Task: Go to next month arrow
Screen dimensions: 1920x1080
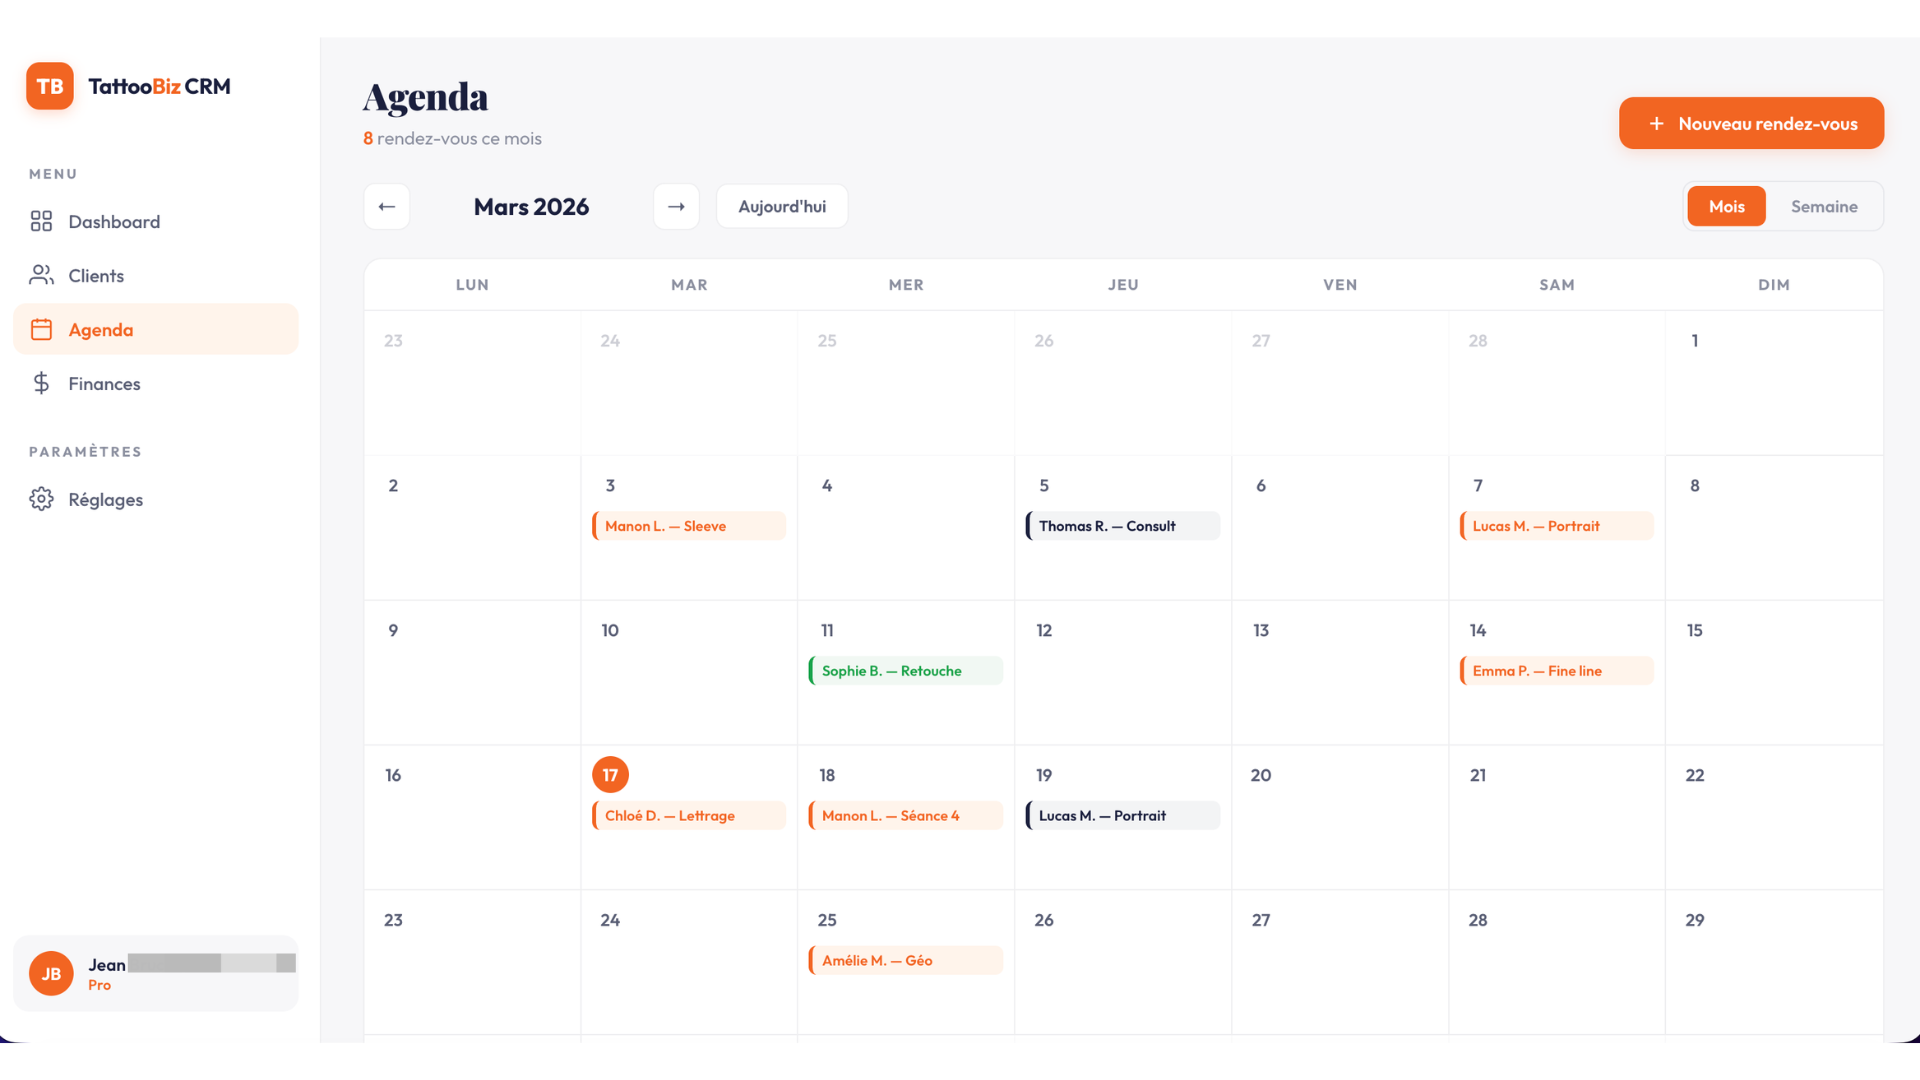Action: click(x=676, y=206)
